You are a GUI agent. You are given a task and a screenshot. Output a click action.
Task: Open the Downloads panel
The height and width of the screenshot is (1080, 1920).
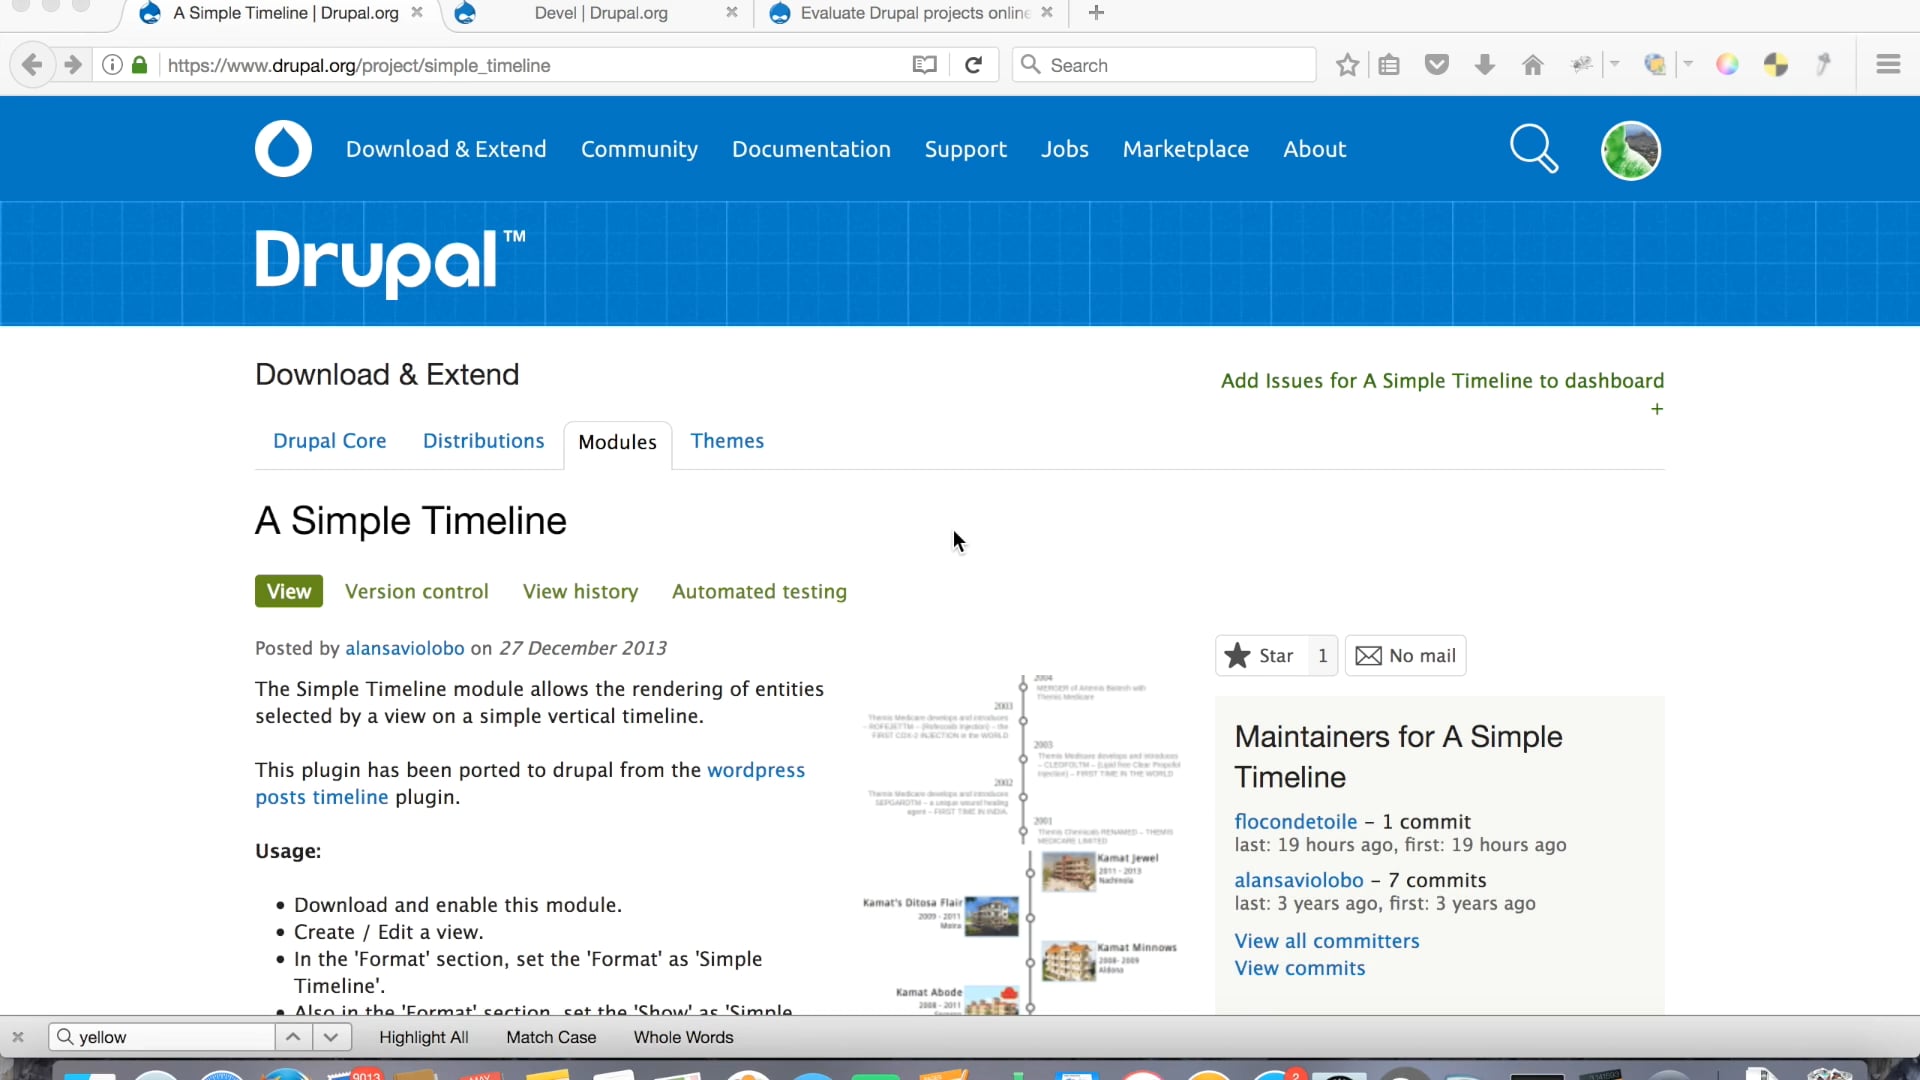click(x=1484, y=64)
